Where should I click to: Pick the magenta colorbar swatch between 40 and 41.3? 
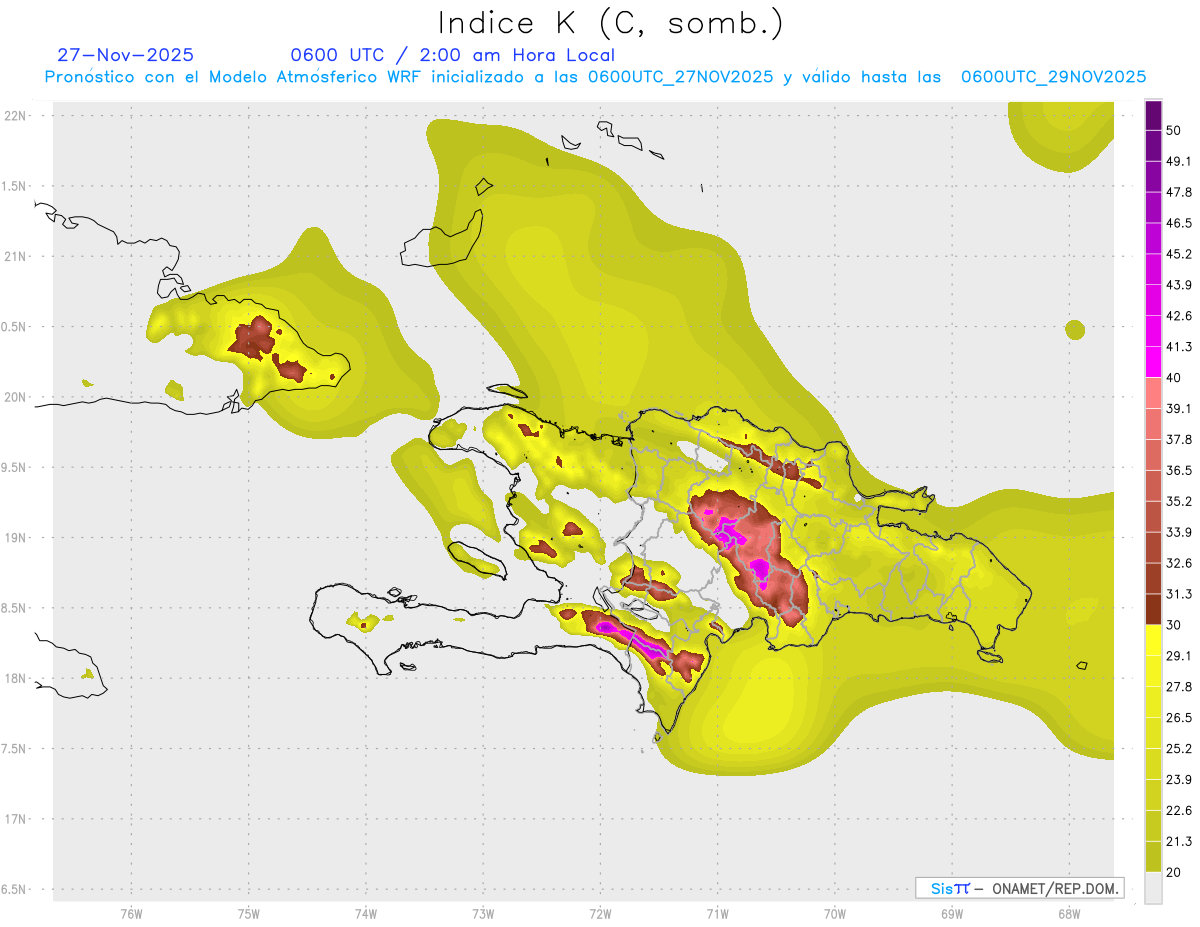click(1154, 362)
